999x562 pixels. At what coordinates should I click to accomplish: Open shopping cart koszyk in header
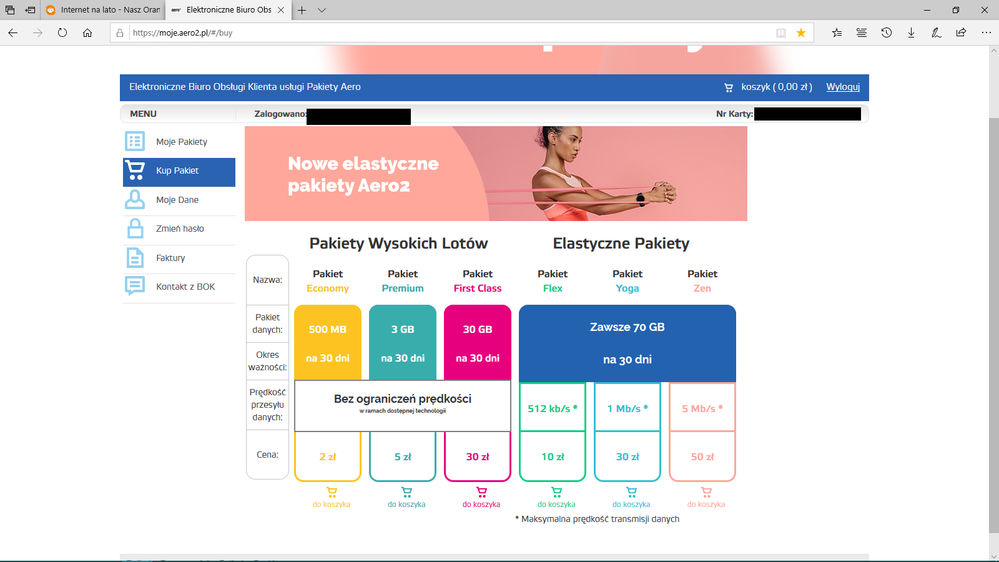[768, 87]
